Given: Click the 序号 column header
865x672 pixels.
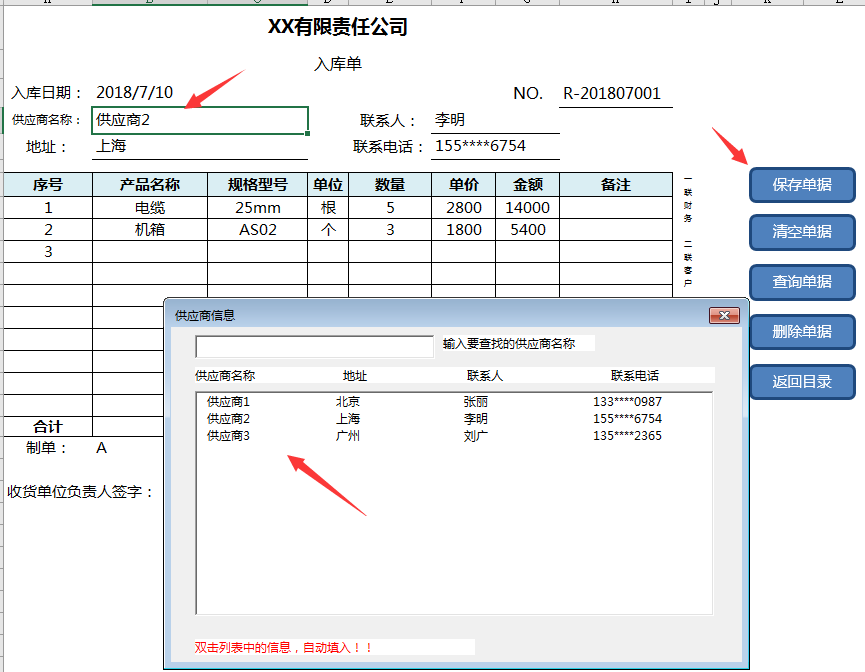Looking at the screenshot, I should (x=48, y=185).
